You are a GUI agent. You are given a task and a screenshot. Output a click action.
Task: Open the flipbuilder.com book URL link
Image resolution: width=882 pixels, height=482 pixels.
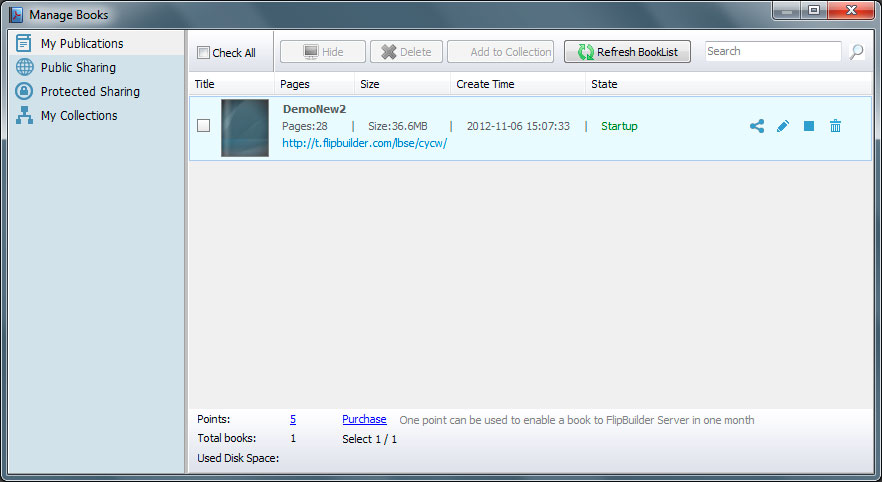point(364,143)
